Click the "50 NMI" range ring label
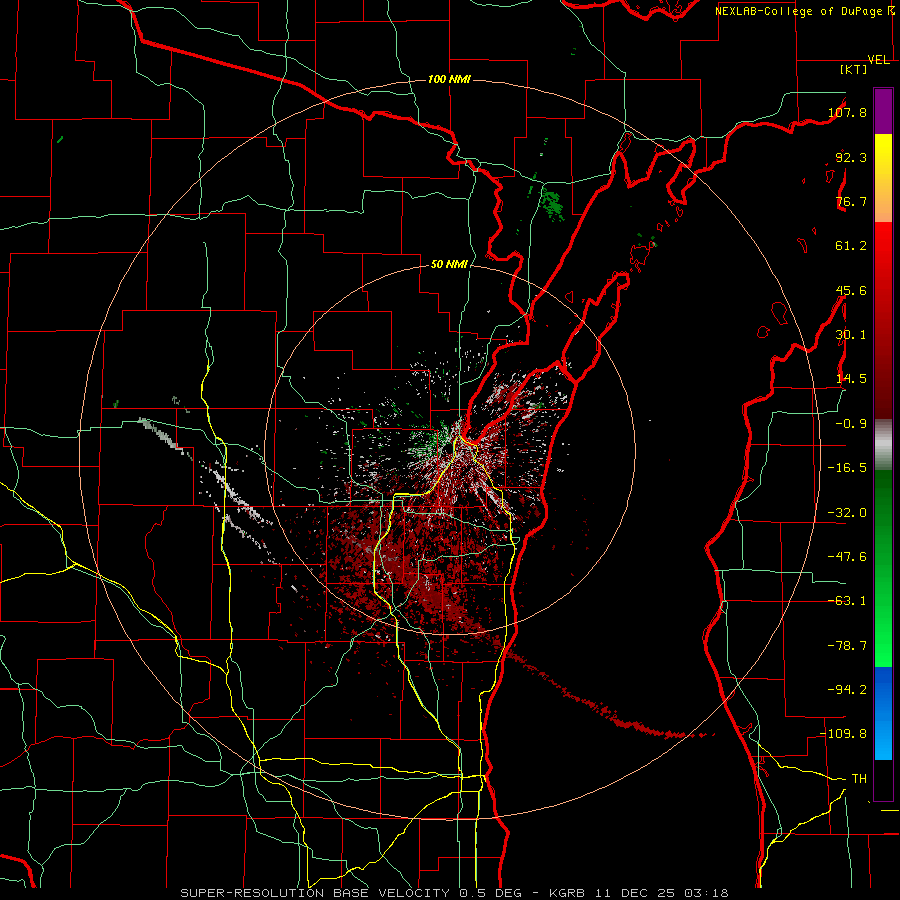Image resolution: width=900 pixels, height=900 pixels. 449,264
